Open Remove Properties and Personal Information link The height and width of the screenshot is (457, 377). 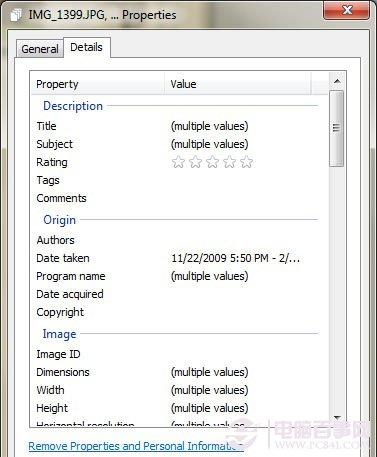point(136,446)
